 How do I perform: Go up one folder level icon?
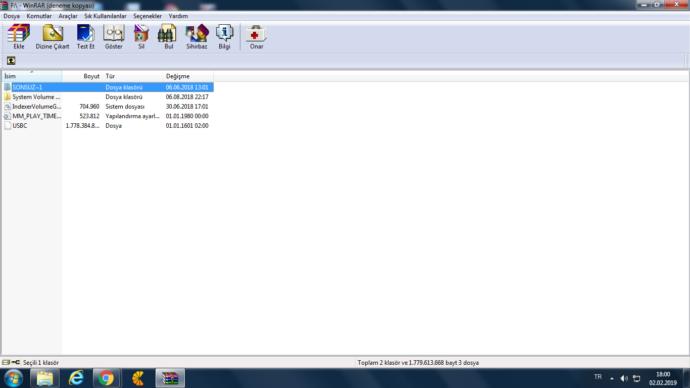(11, 61)
